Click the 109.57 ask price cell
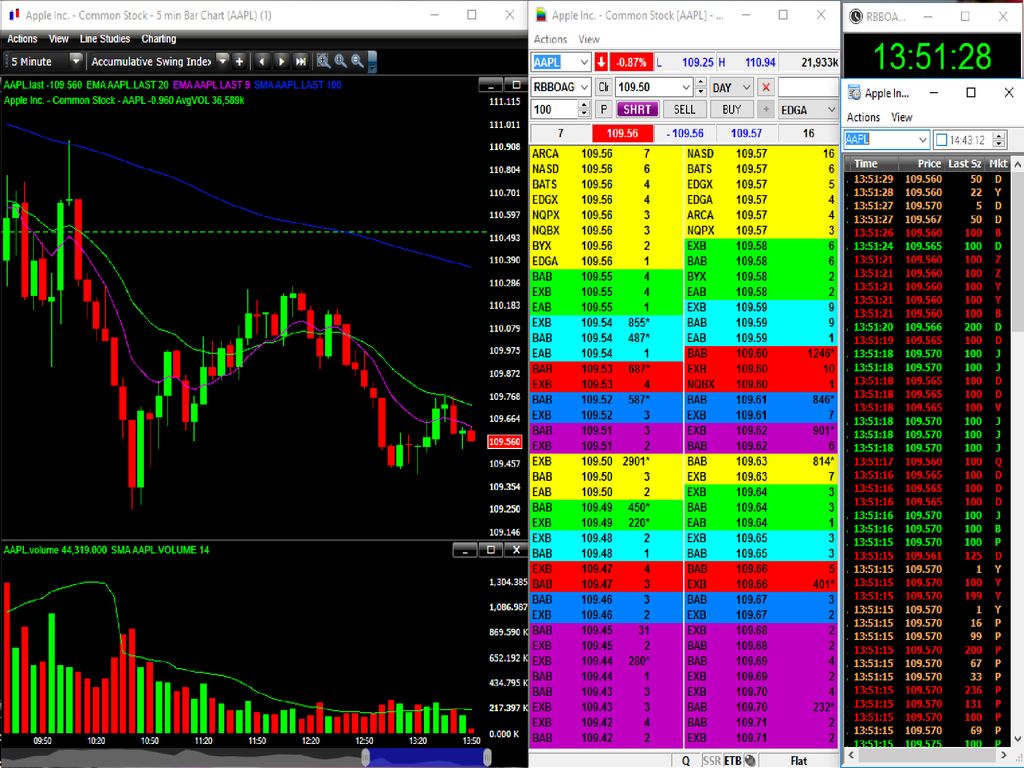 746,133
